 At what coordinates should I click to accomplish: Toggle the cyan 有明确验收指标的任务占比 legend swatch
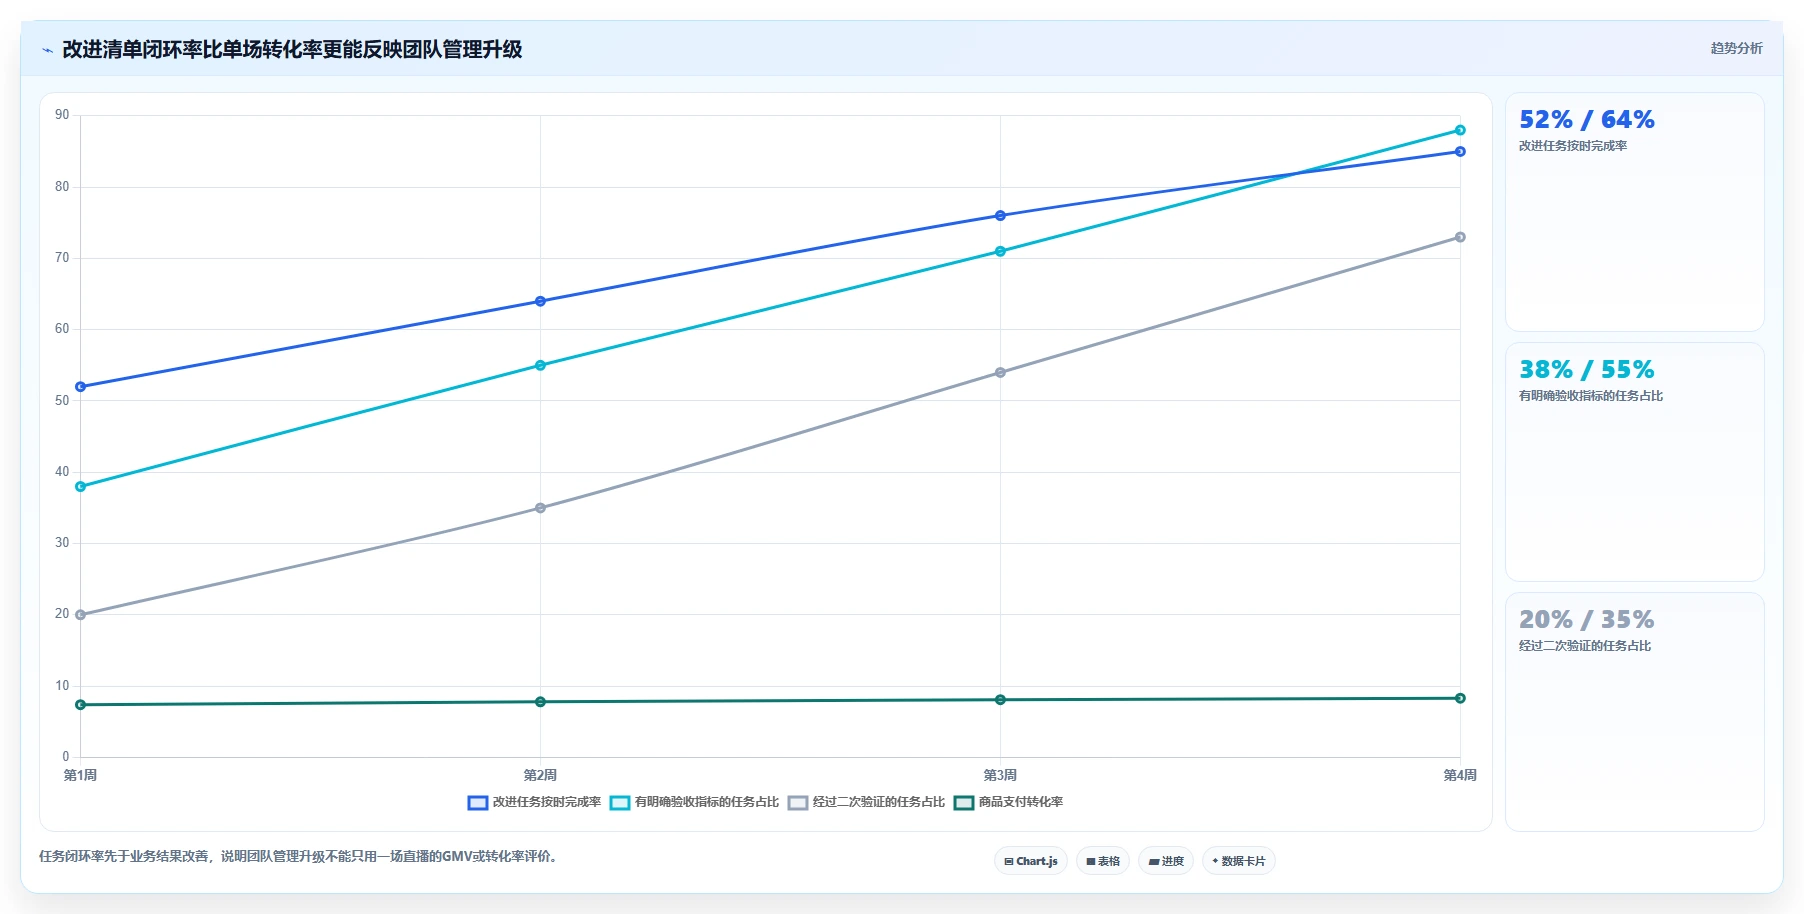(620, 802)
